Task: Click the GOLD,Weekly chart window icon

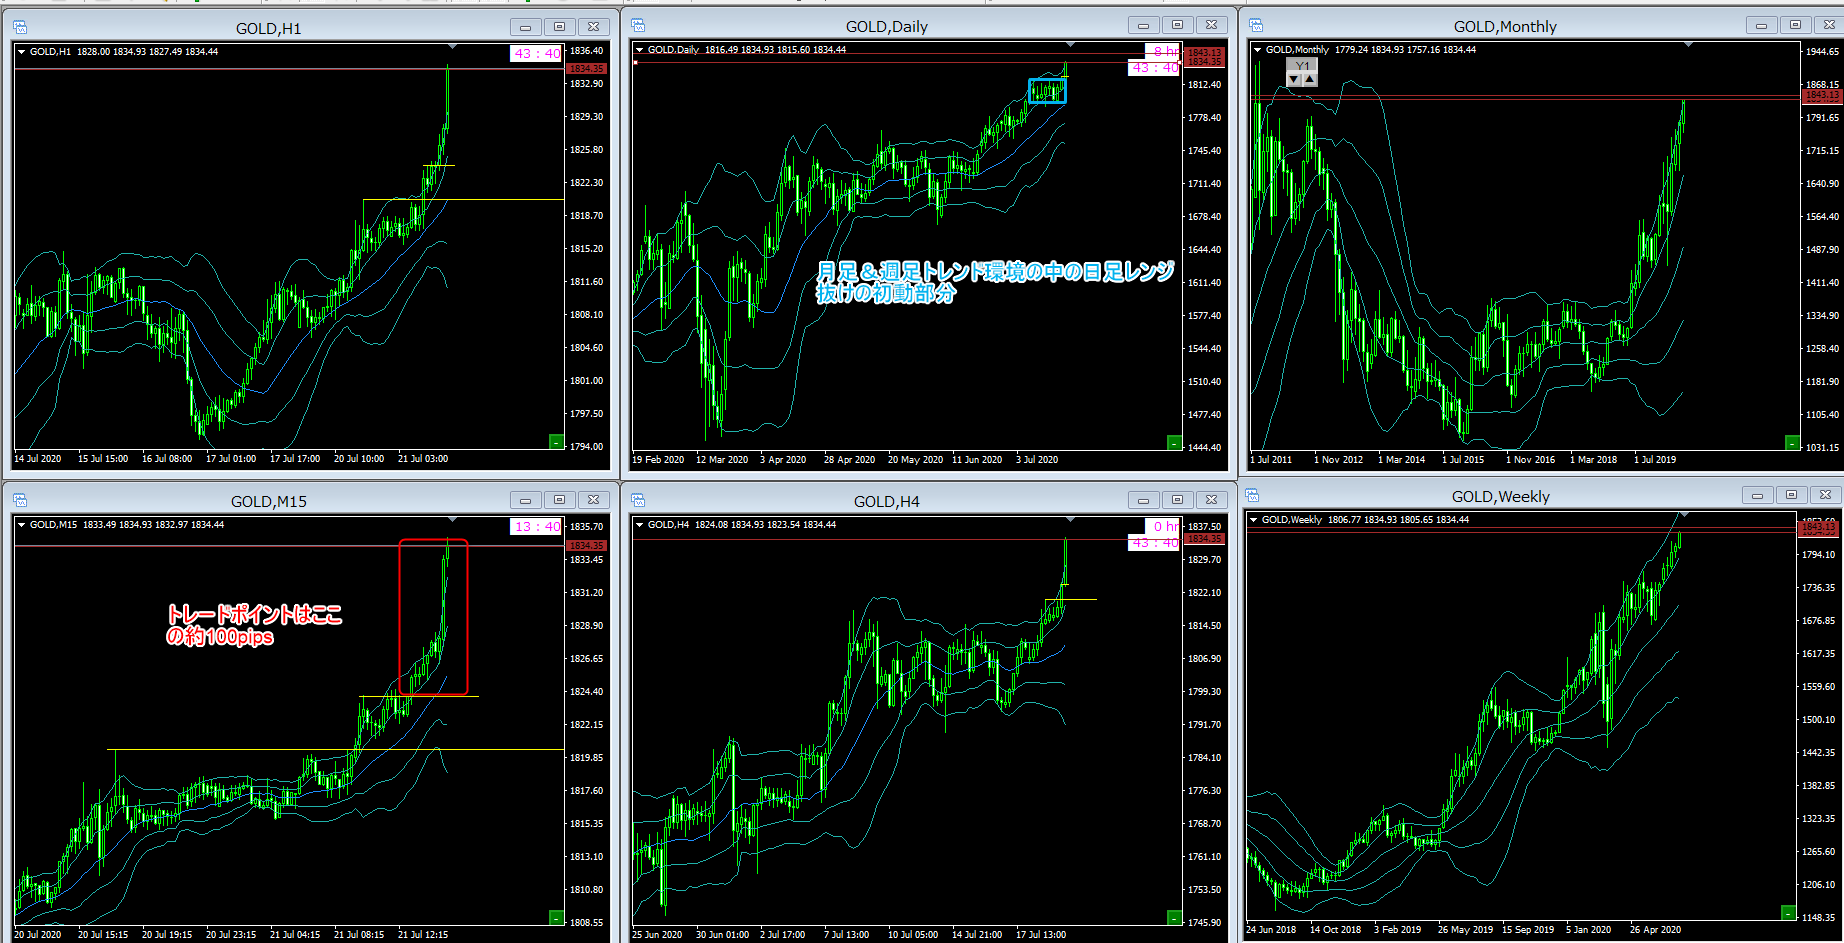Action: pos(1252,496)
